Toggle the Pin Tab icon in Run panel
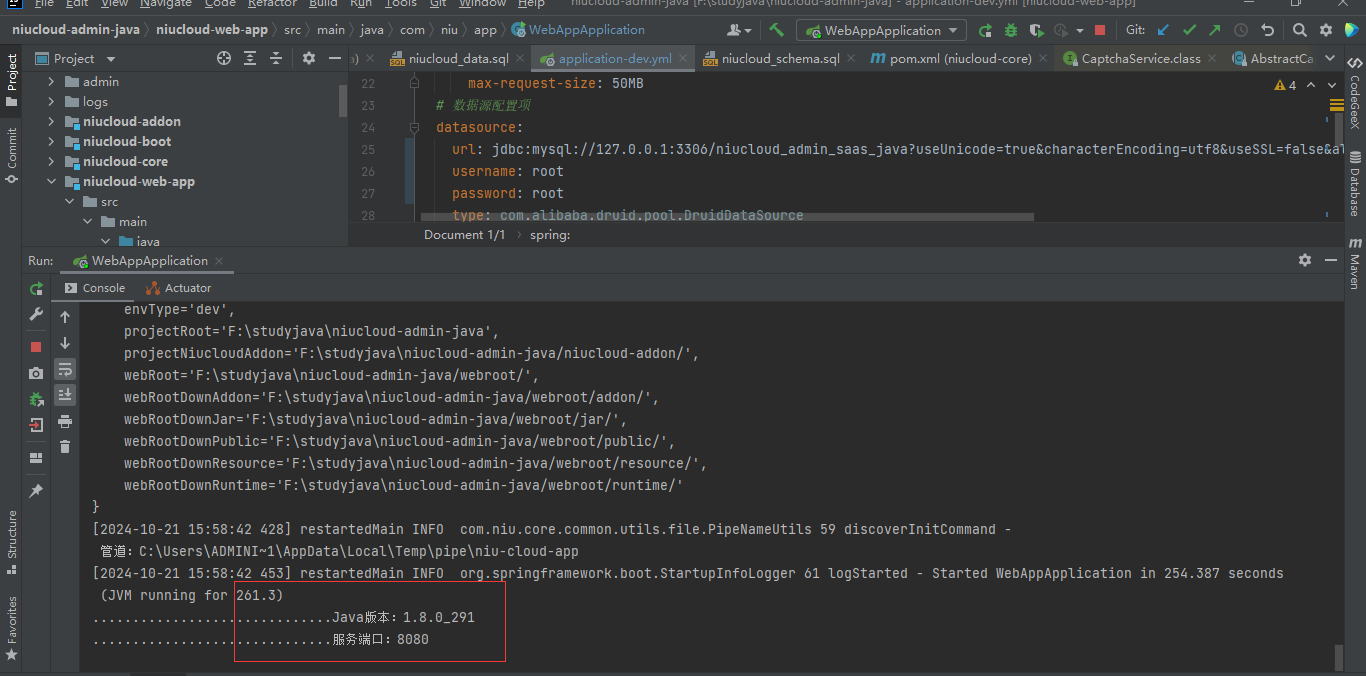The height and width of the screenshot is (676, 1366). (36, 491)
